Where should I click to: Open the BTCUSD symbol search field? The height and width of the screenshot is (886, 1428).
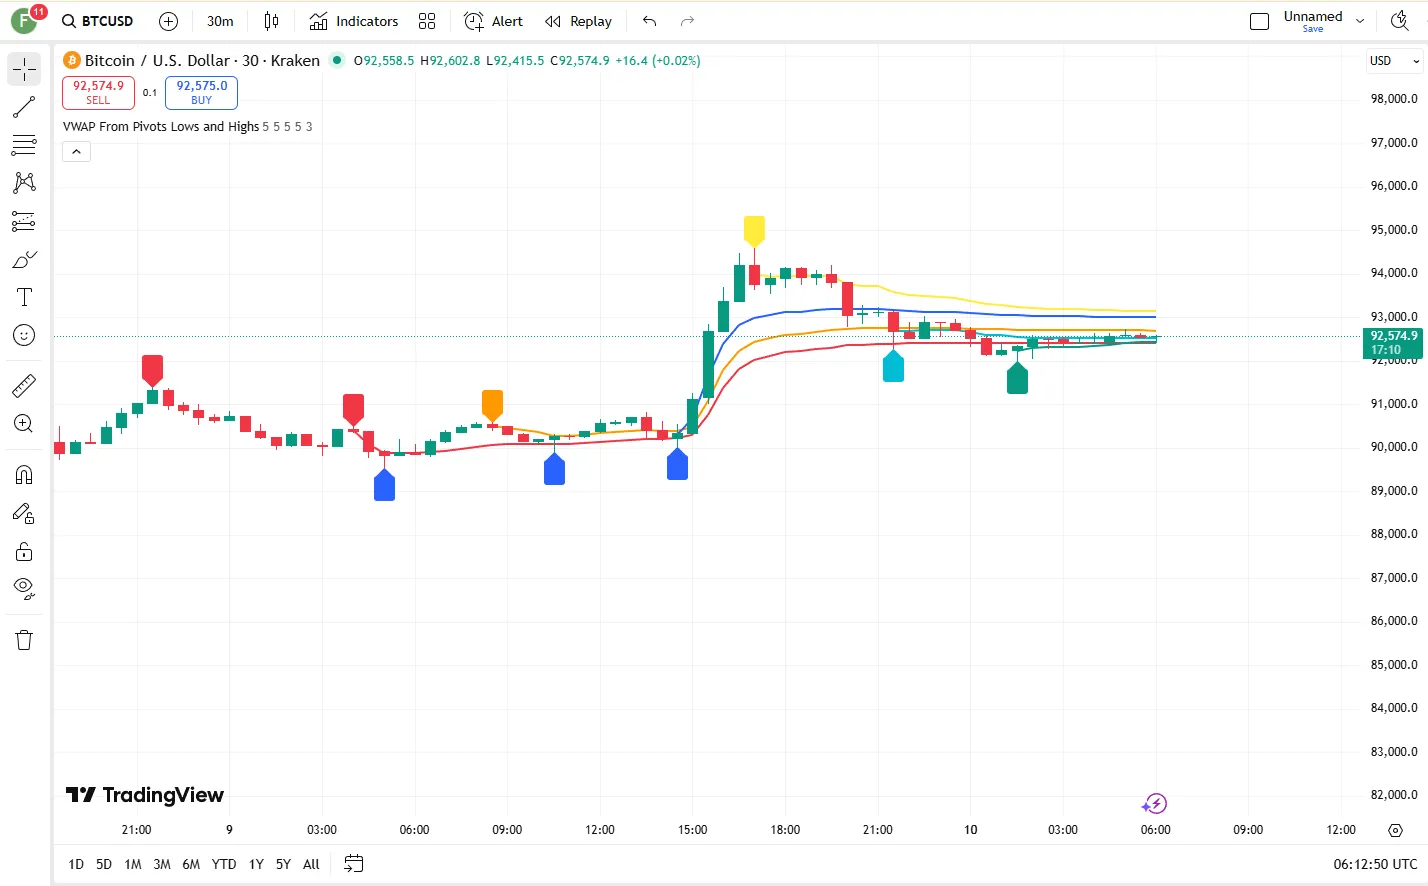(97, 21)
